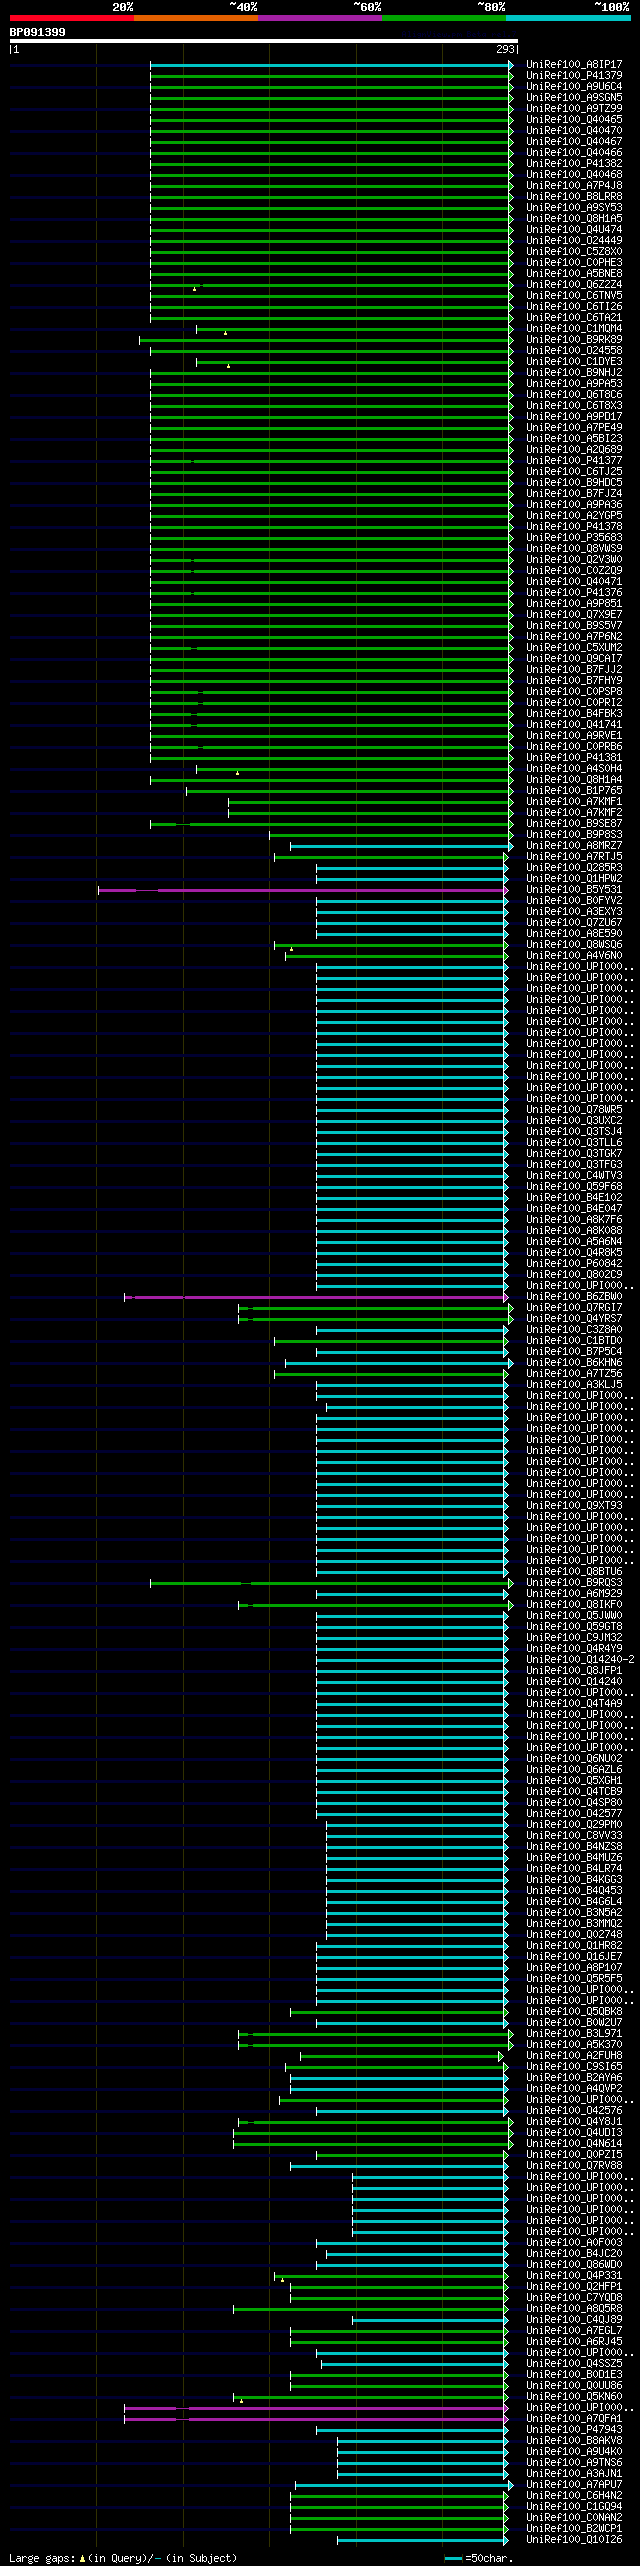The image size is (640, 2566).
Task: Select the UniRef100_Q6ZZZ4 hit label
Action: click(574, 285)
